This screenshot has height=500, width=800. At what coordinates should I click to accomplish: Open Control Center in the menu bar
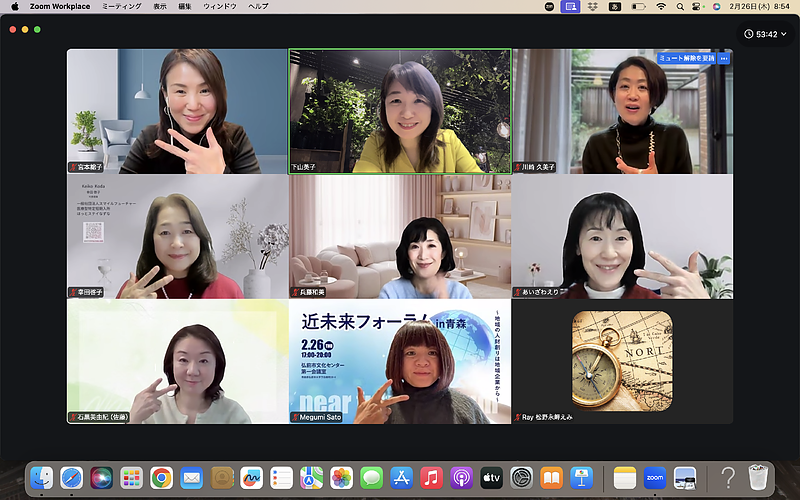(701, 6)
